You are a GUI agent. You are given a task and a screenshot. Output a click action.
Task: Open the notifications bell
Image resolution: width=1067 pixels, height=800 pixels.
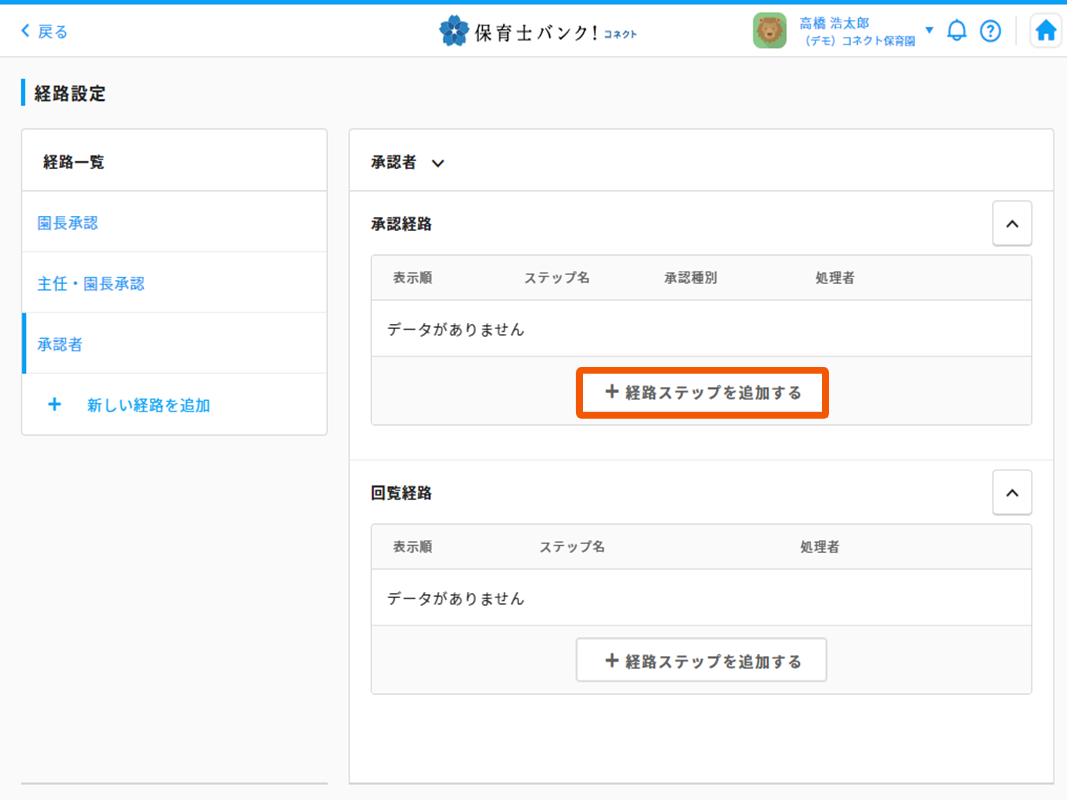(957, 31)
